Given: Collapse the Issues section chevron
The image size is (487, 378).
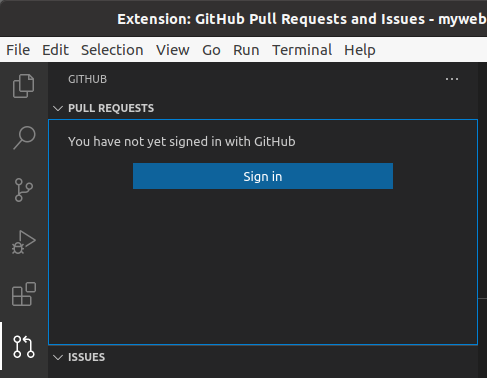Looking at the screenshot, I should tap(58, 357).
